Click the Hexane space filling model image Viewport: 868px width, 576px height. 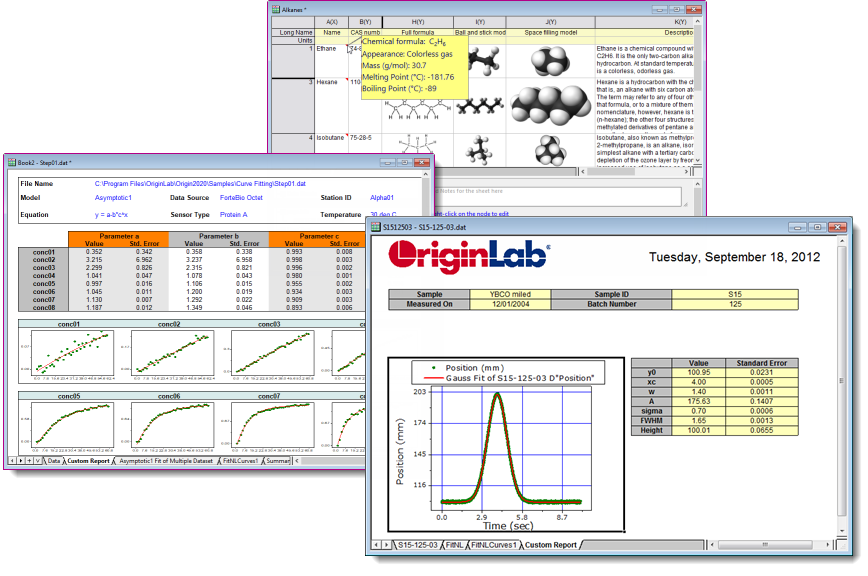point(551,105)
